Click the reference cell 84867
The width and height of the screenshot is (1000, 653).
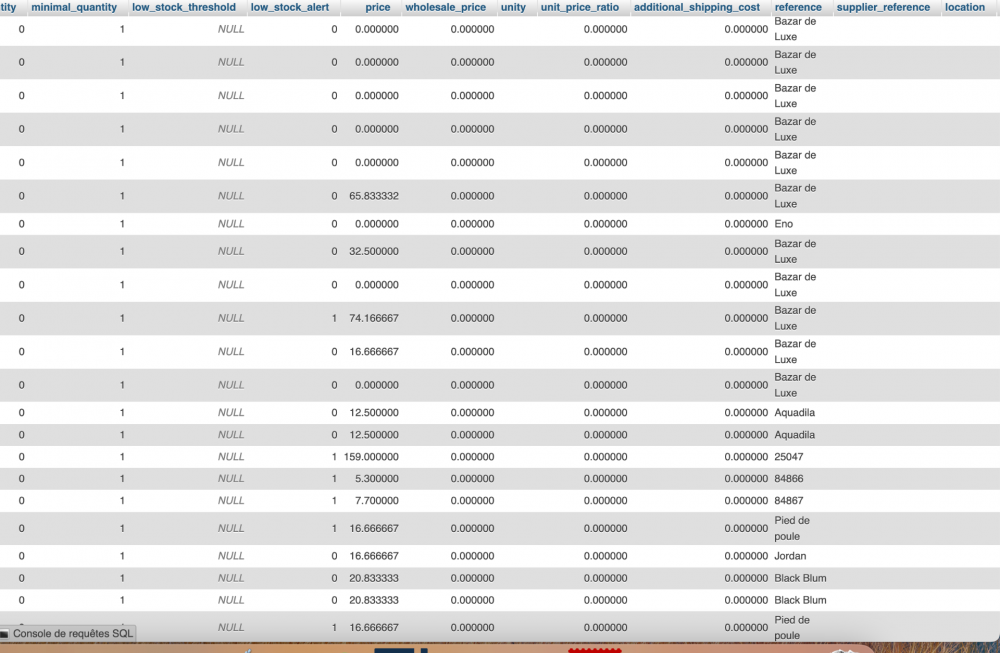pos(789,501)
